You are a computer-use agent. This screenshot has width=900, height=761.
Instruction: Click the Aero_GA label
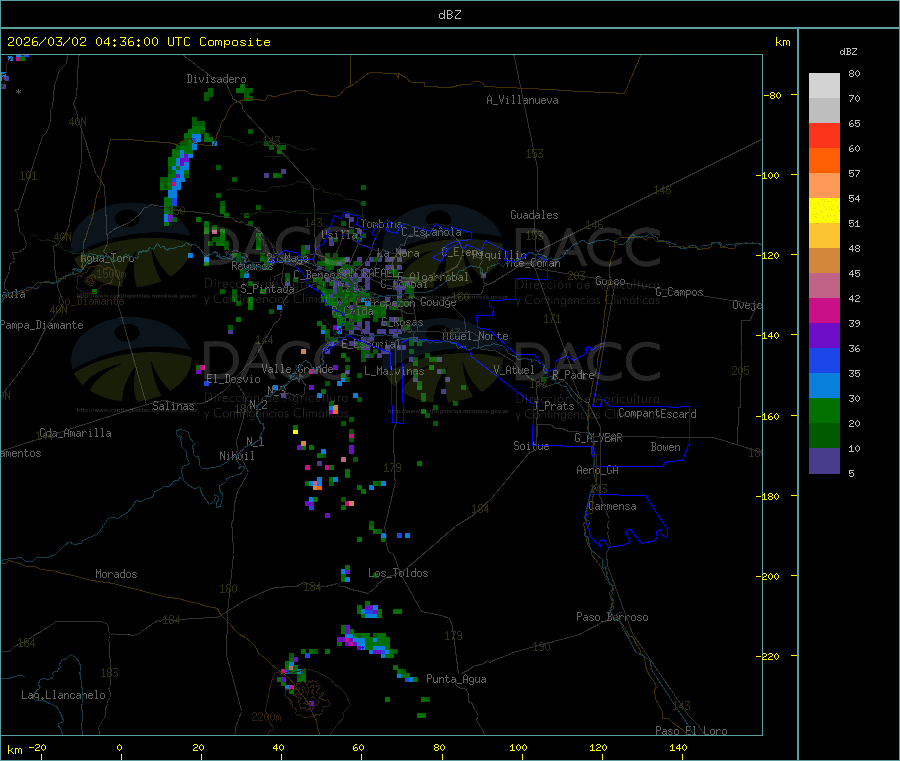598,470
